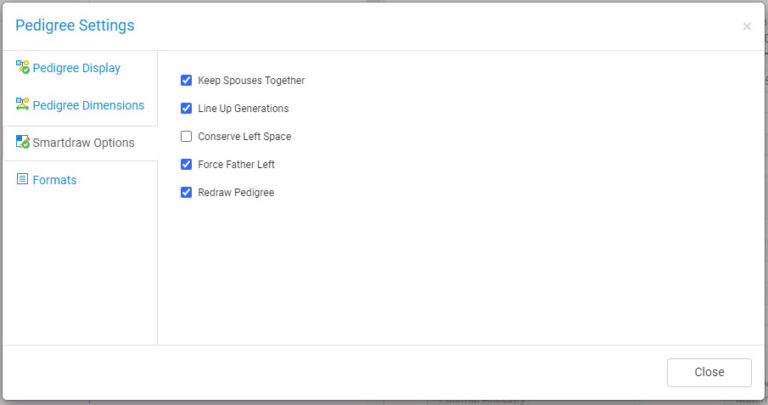The image size is (768, 405).
Task: Select the Smartdraw Options tab
Action: [x=83, y=142]
